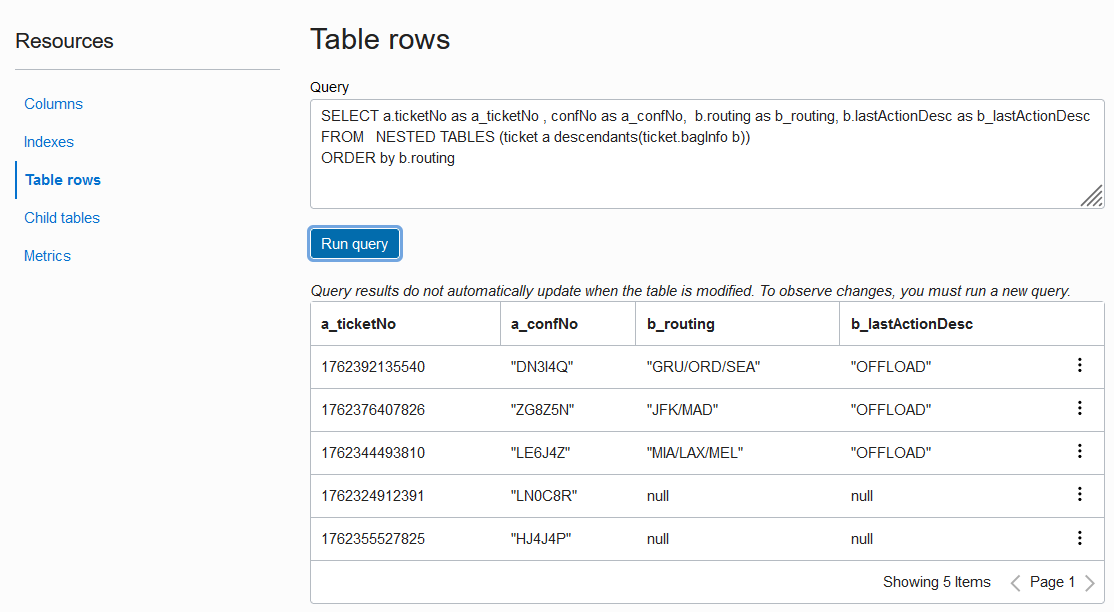Open the Indexes resource section
1114x612 pixels.
tap(49, 142)
